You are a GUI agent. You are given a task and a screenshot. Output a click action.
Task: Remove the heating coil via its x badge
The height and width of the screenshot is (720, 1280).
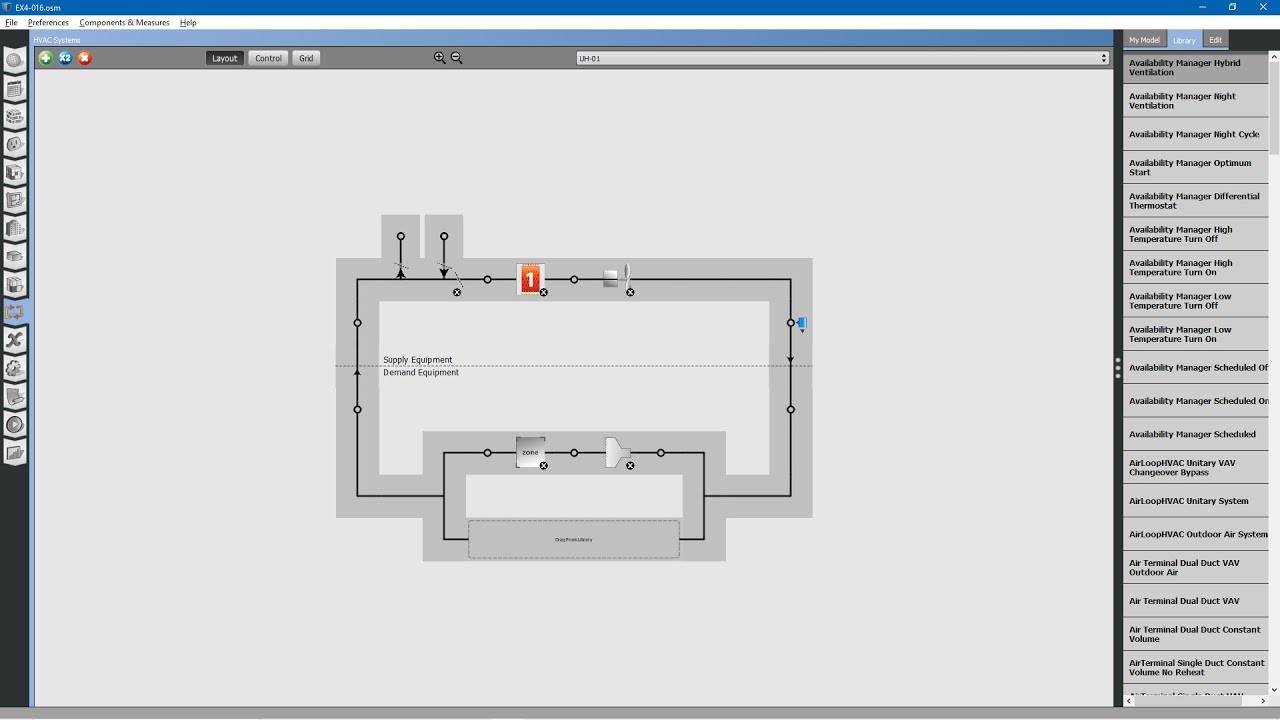click(544, 292)
